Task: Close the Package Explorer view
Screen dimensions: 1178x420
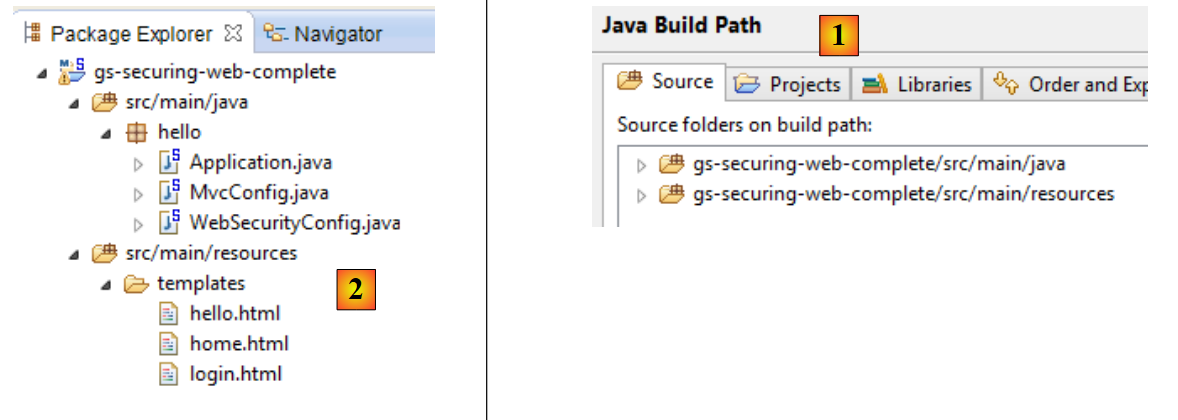Action: pos(233,33)
